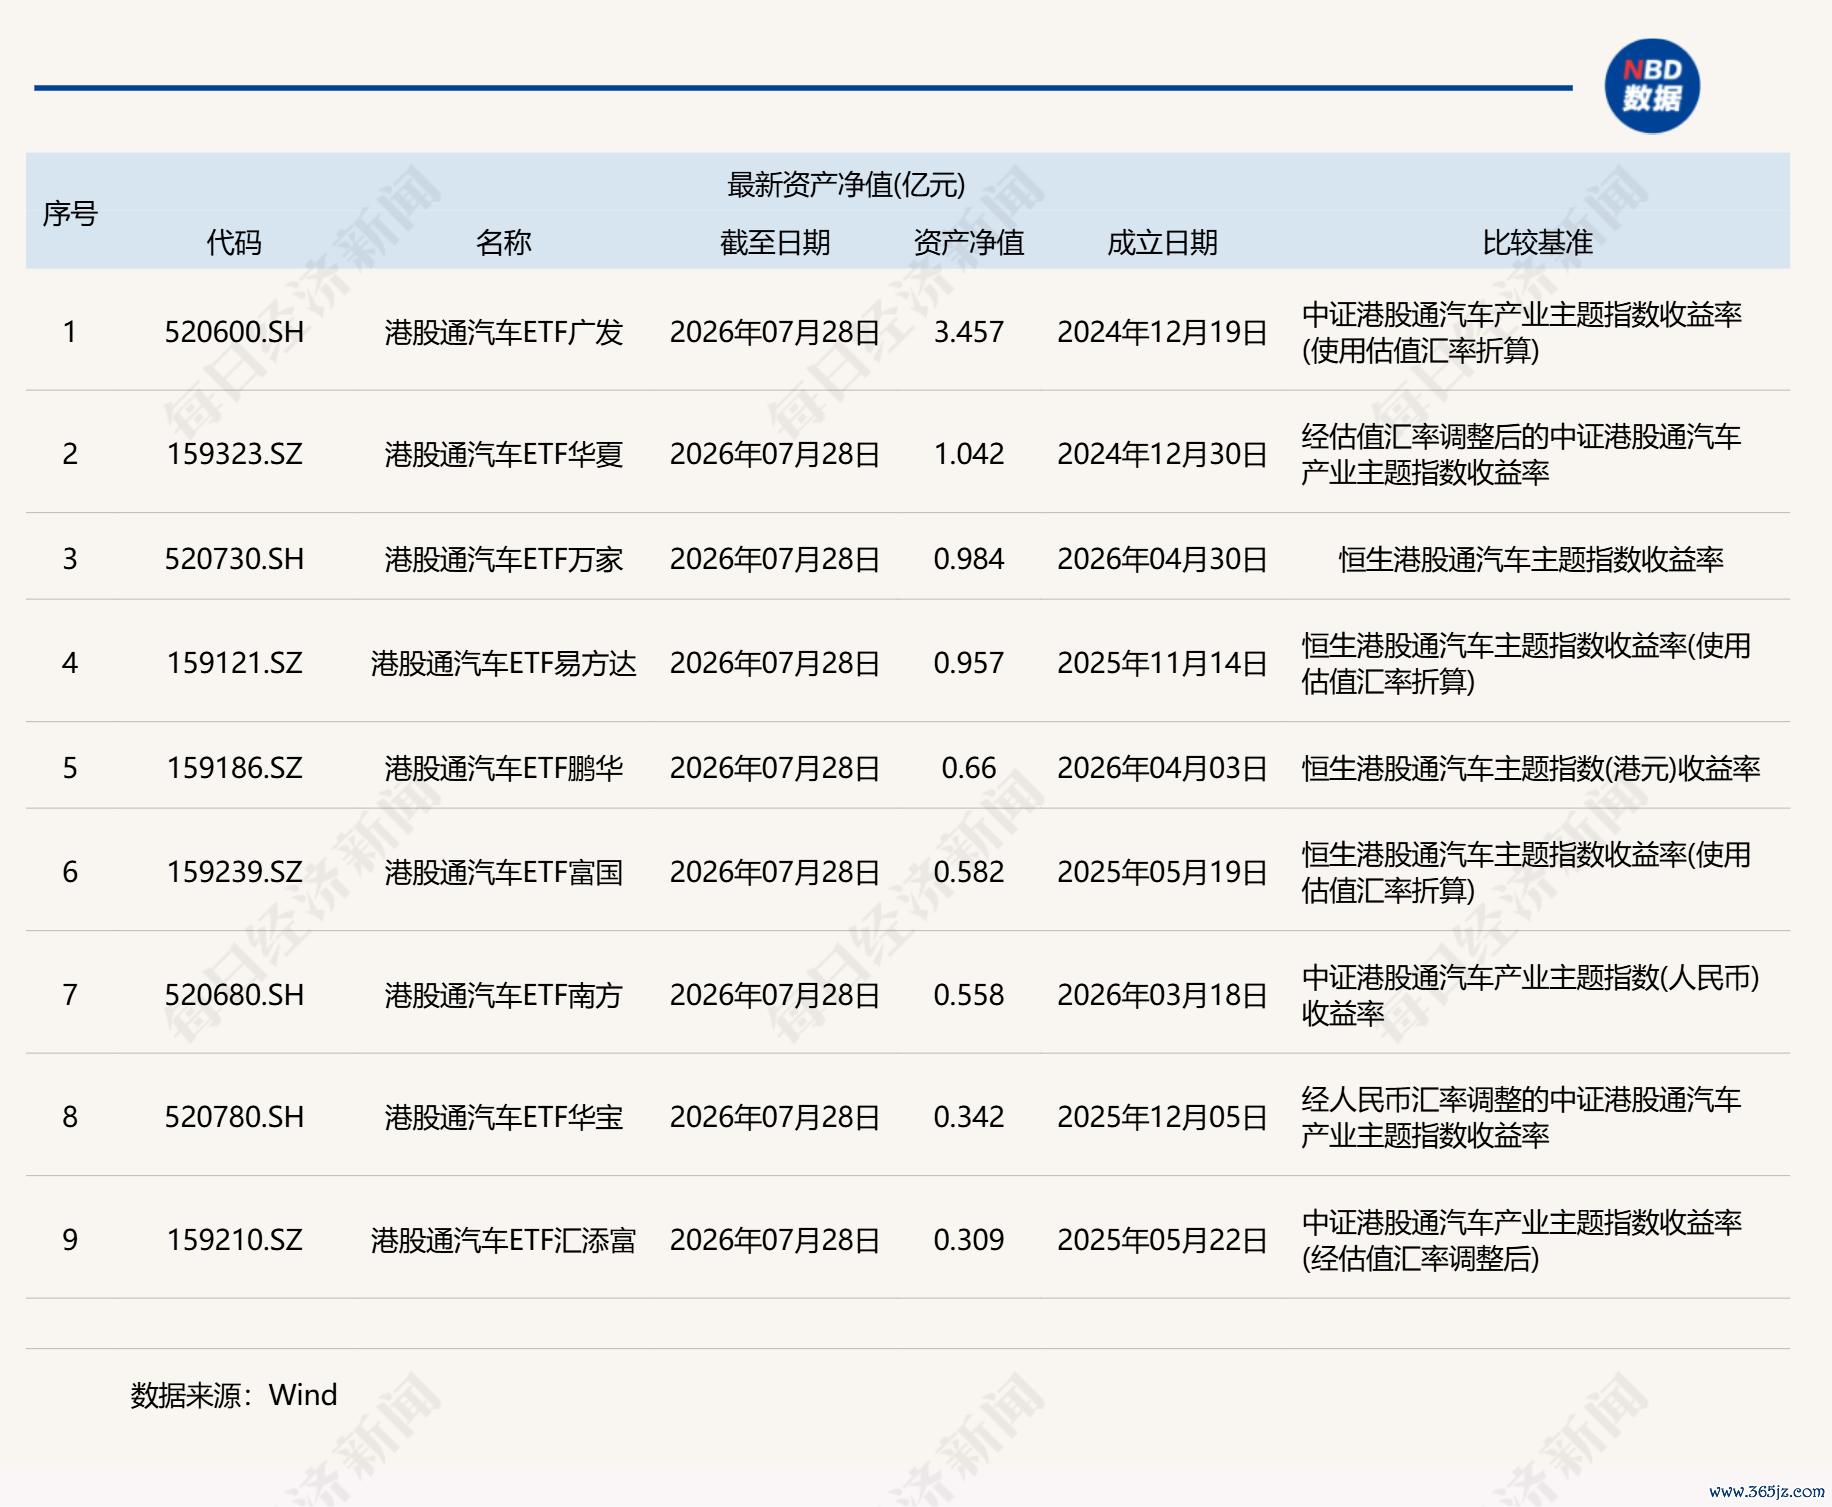
Task: Click net asset value 0.984
Action: (969, 558)
